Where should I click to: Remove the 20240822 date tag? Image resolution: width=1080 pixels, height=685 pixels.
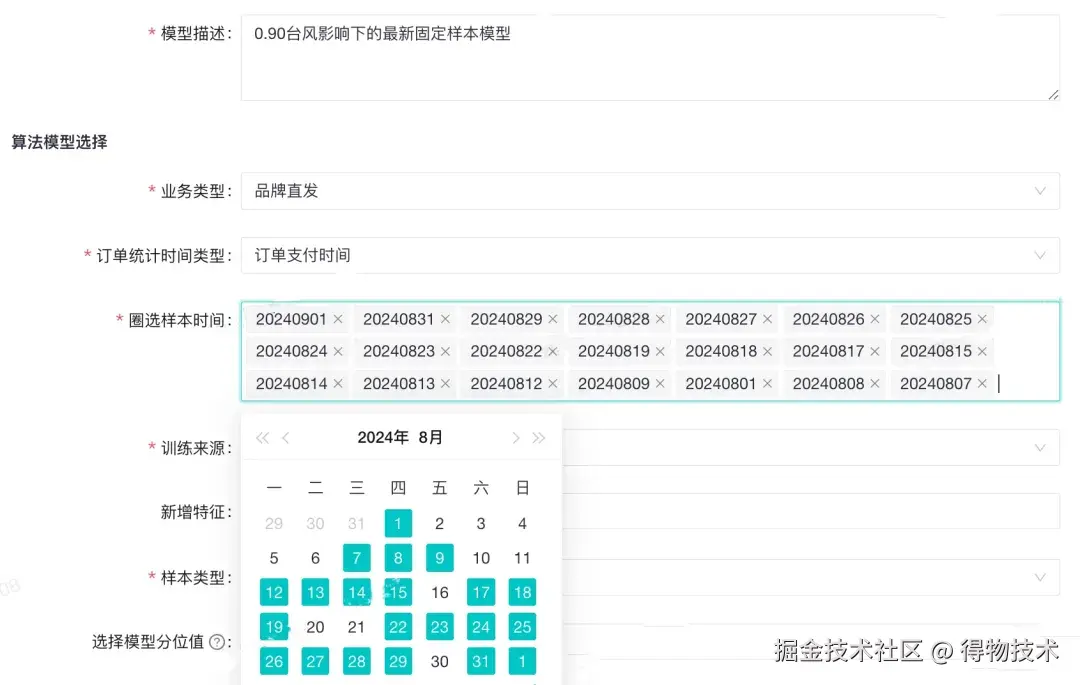click(x=552, y=351)
